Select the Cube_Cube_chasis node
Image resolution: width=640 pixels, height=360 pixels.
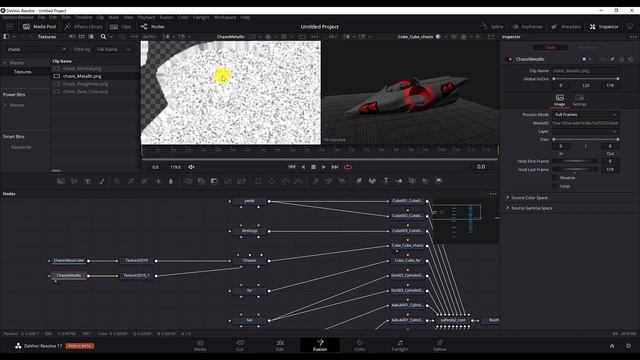tap(408, 246)
